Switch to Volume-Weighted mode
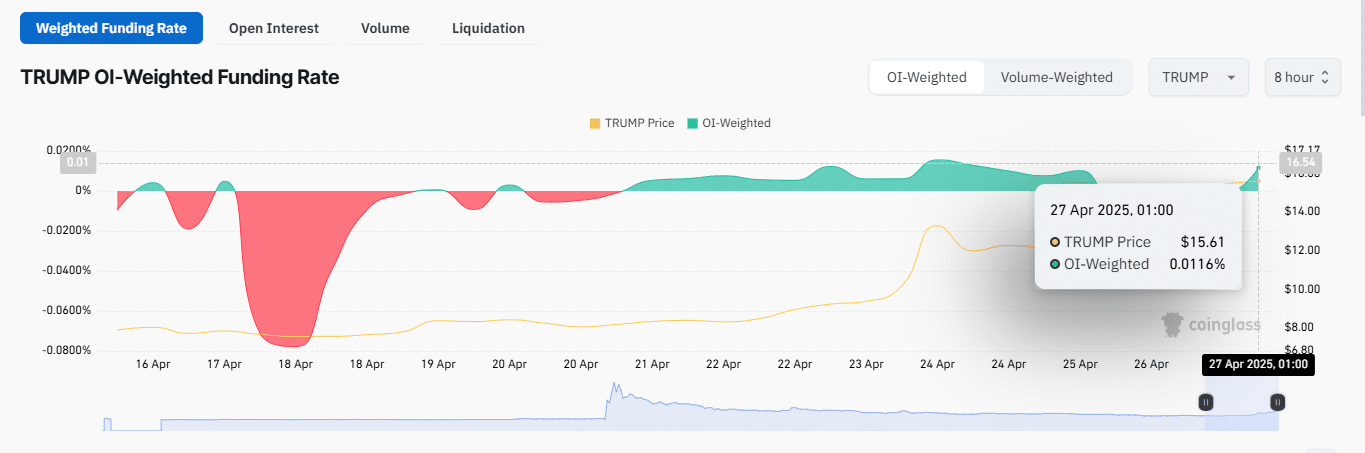Image resolution: width=1365 pixels, height=453 pixels. [x=1056, y=77]
